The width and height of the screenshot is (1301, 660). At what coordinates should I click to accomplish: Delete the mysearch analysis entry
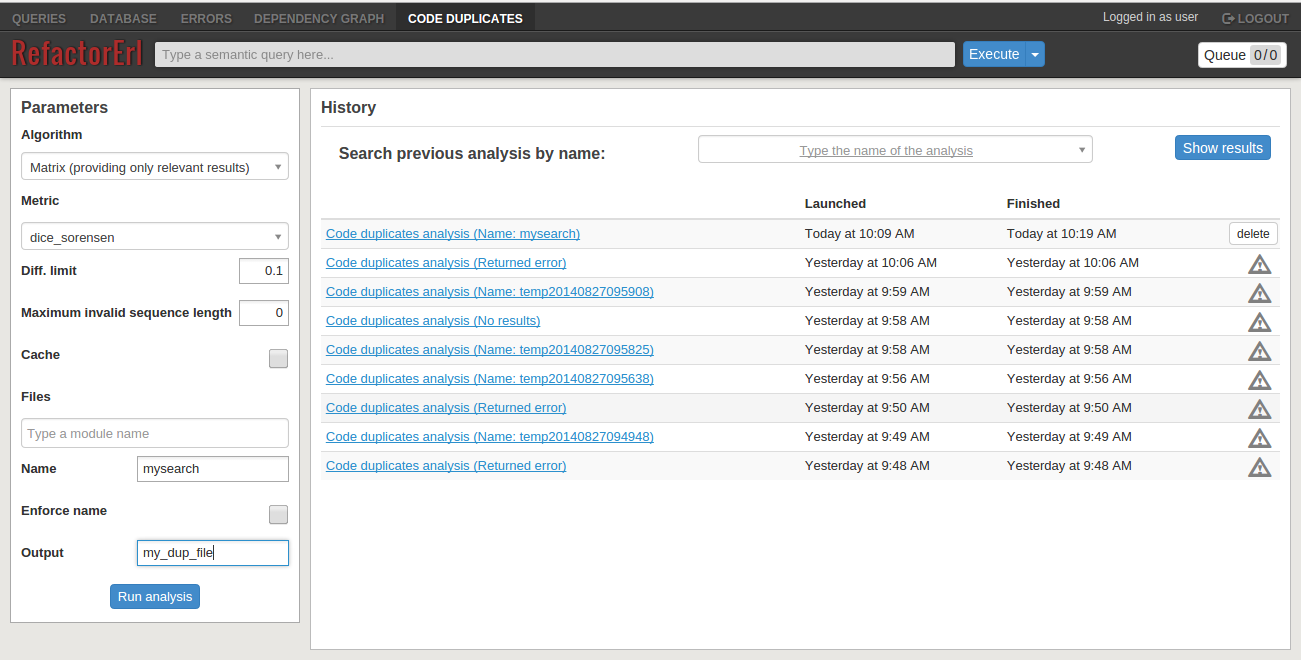point(1253,234)
